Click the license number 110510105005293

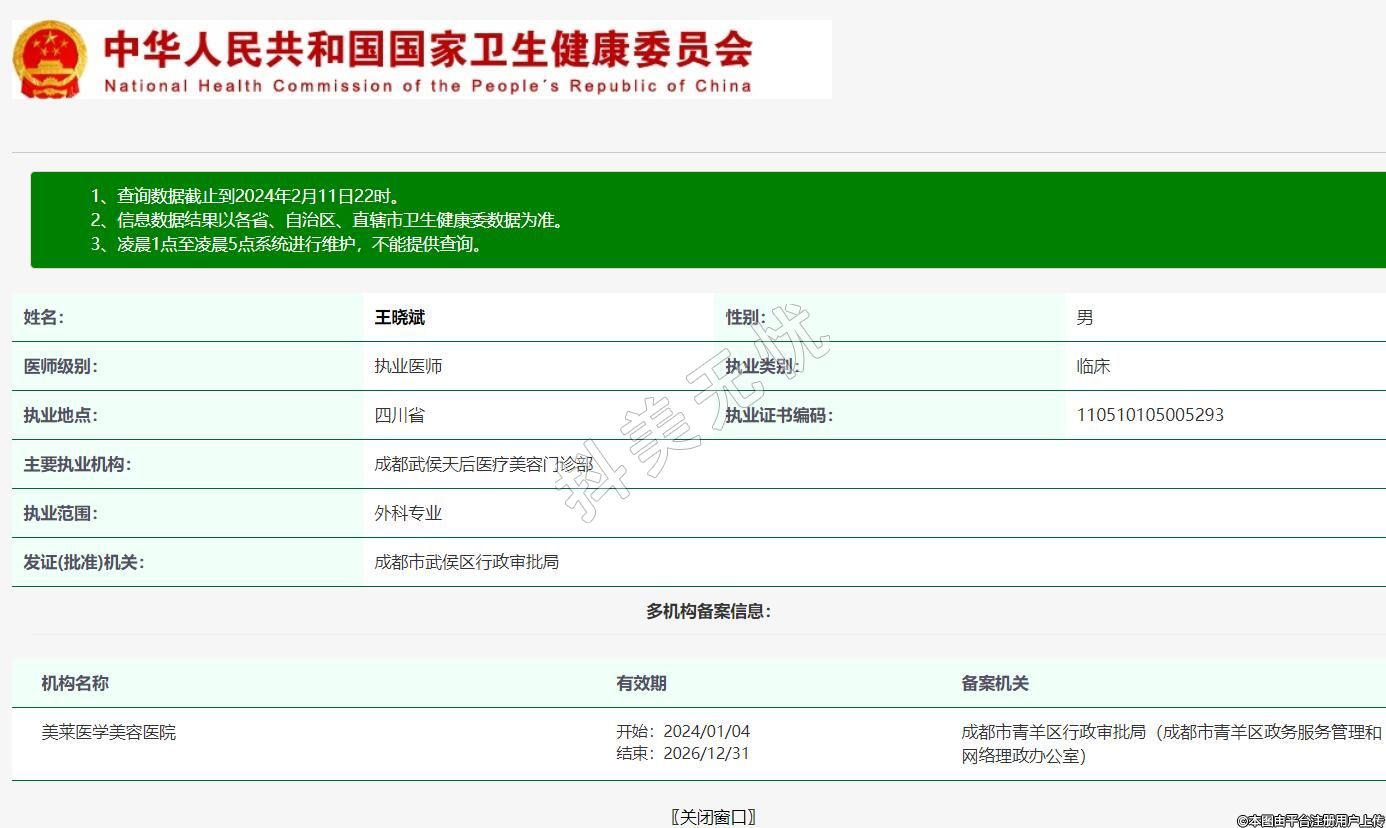click(1150, 415)
